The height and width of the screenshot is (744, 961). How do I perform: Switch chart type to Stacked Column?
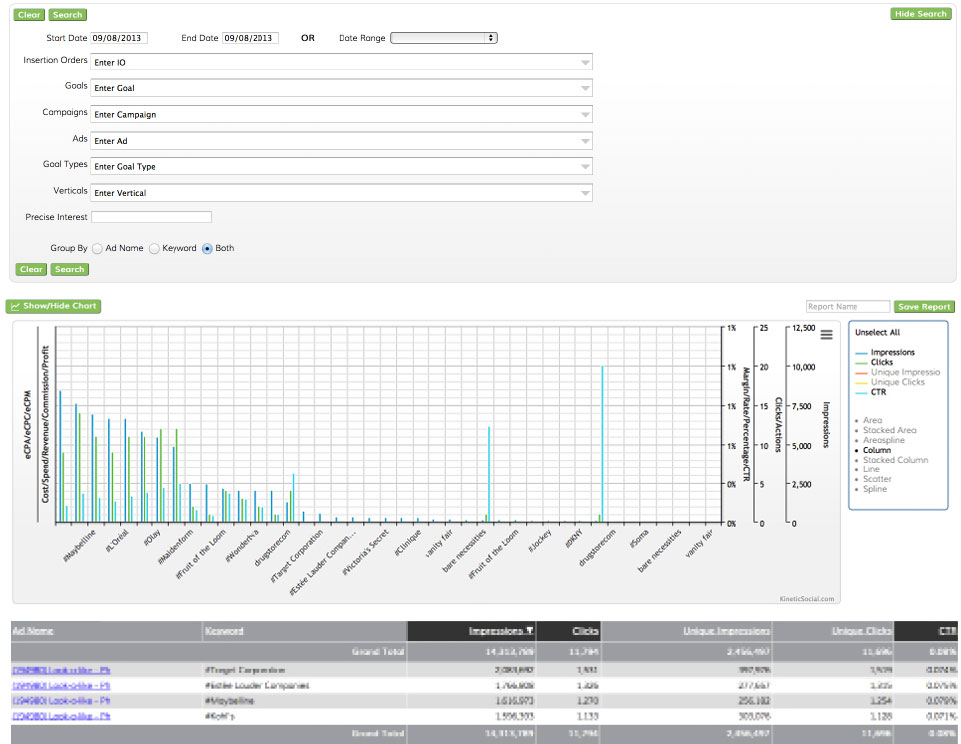point(895,460)
